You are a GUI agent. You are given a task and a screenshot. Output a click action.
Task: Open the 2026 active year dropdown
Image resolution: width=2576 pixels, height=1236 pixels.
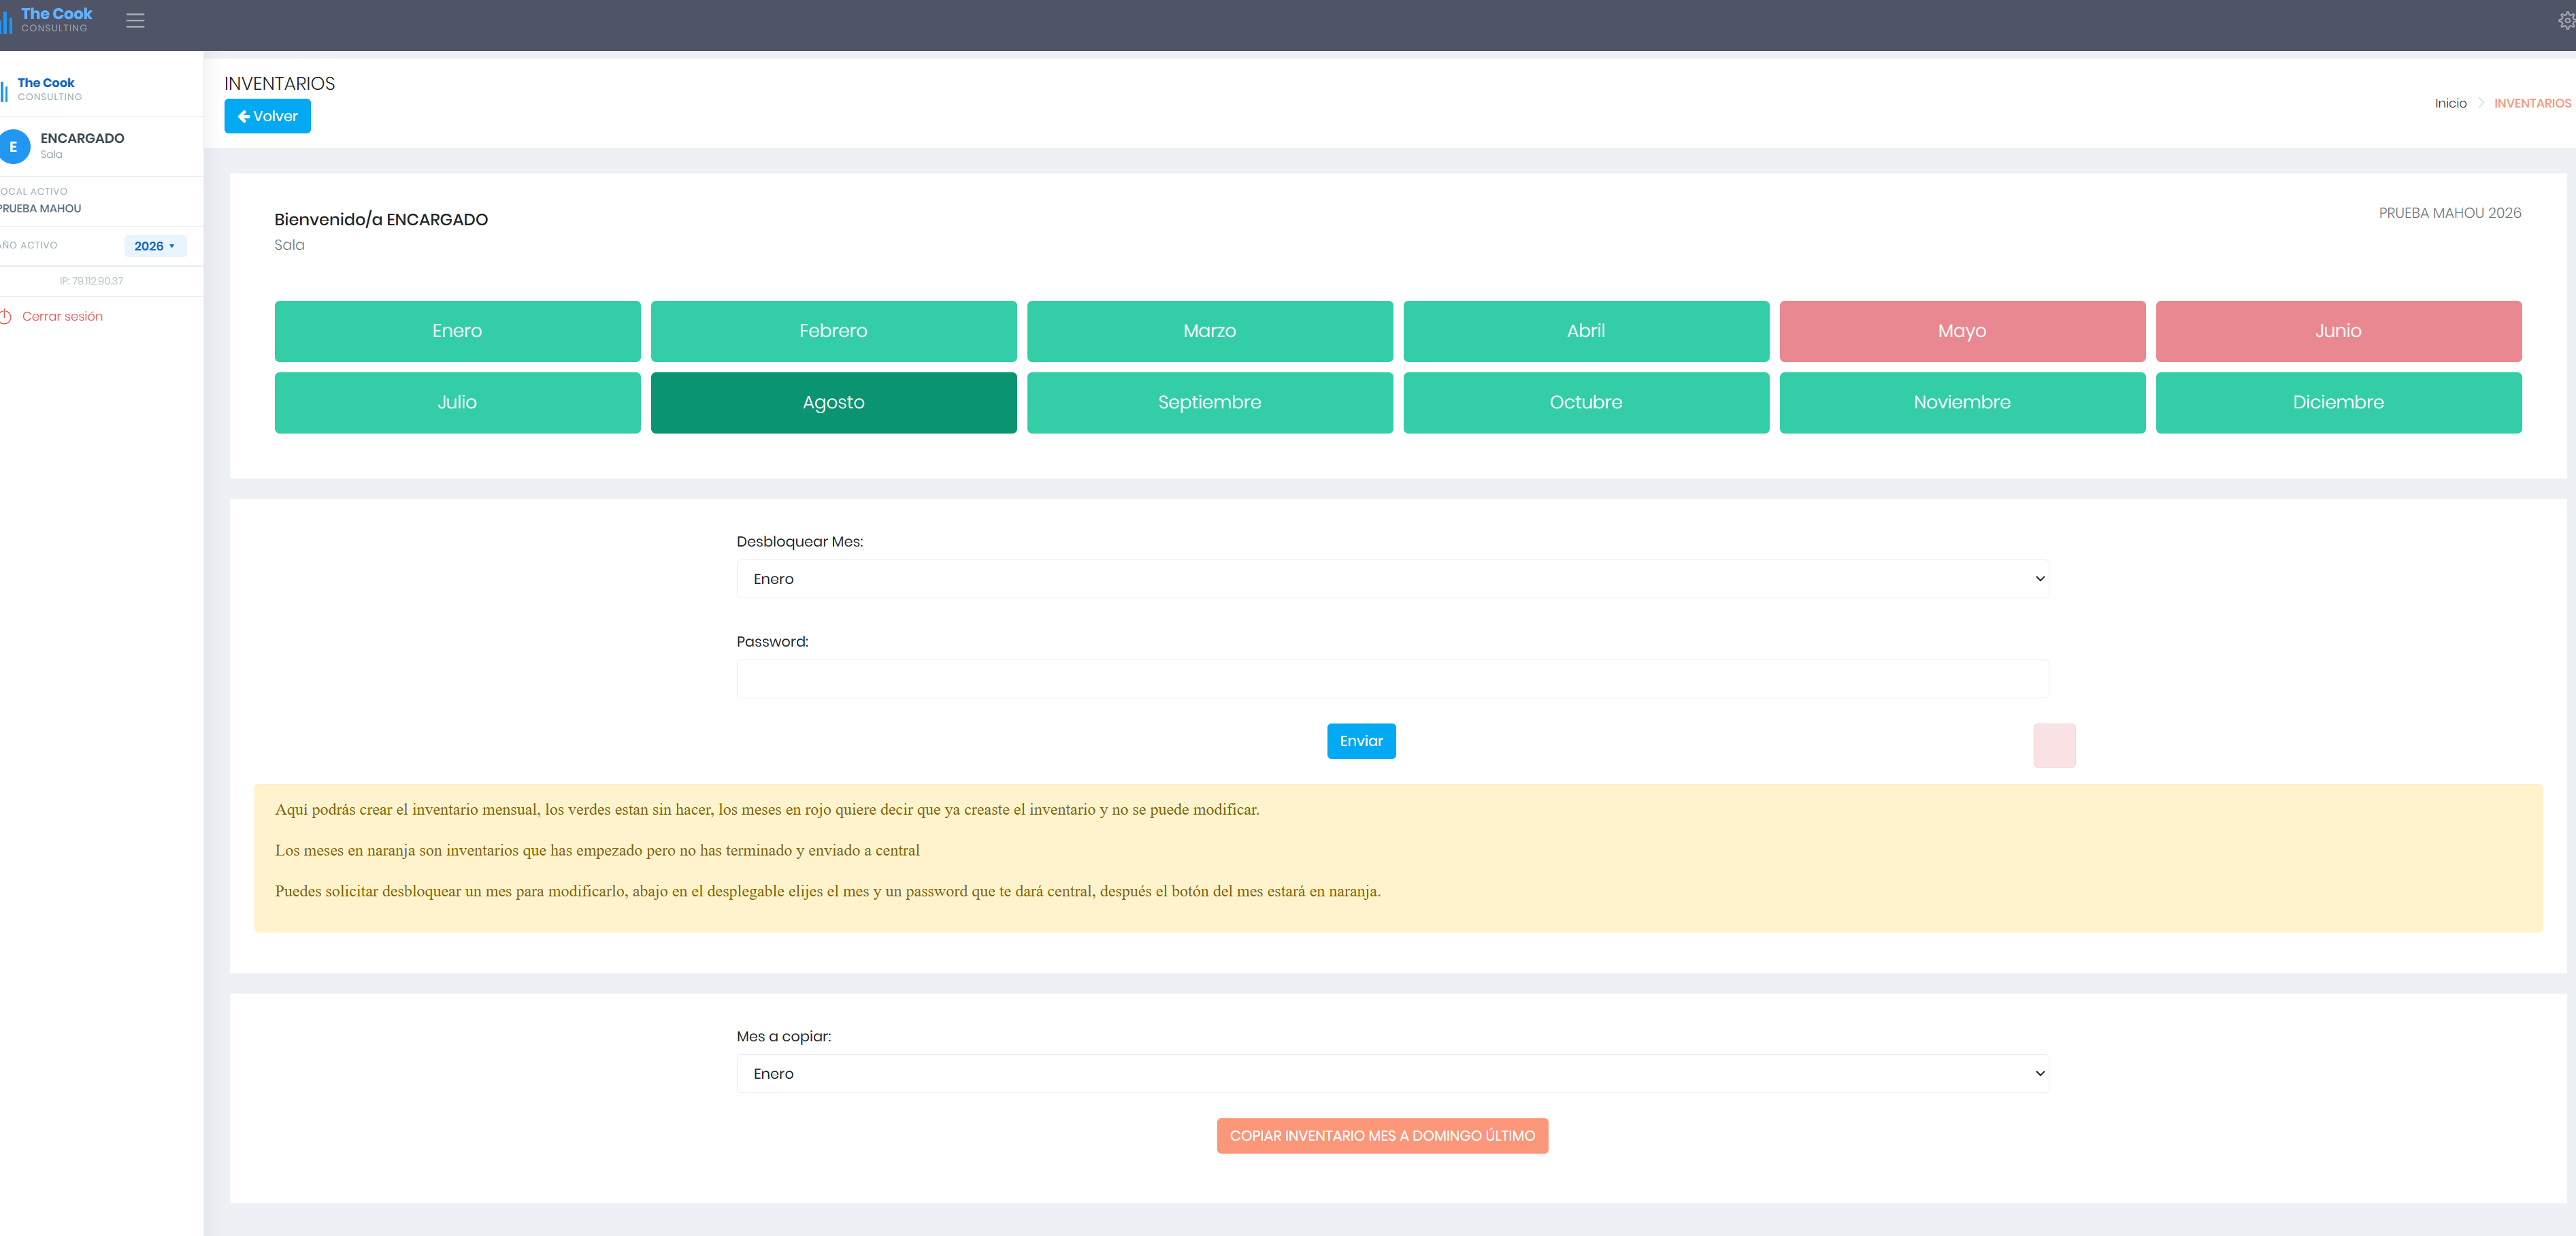point(155,246)
